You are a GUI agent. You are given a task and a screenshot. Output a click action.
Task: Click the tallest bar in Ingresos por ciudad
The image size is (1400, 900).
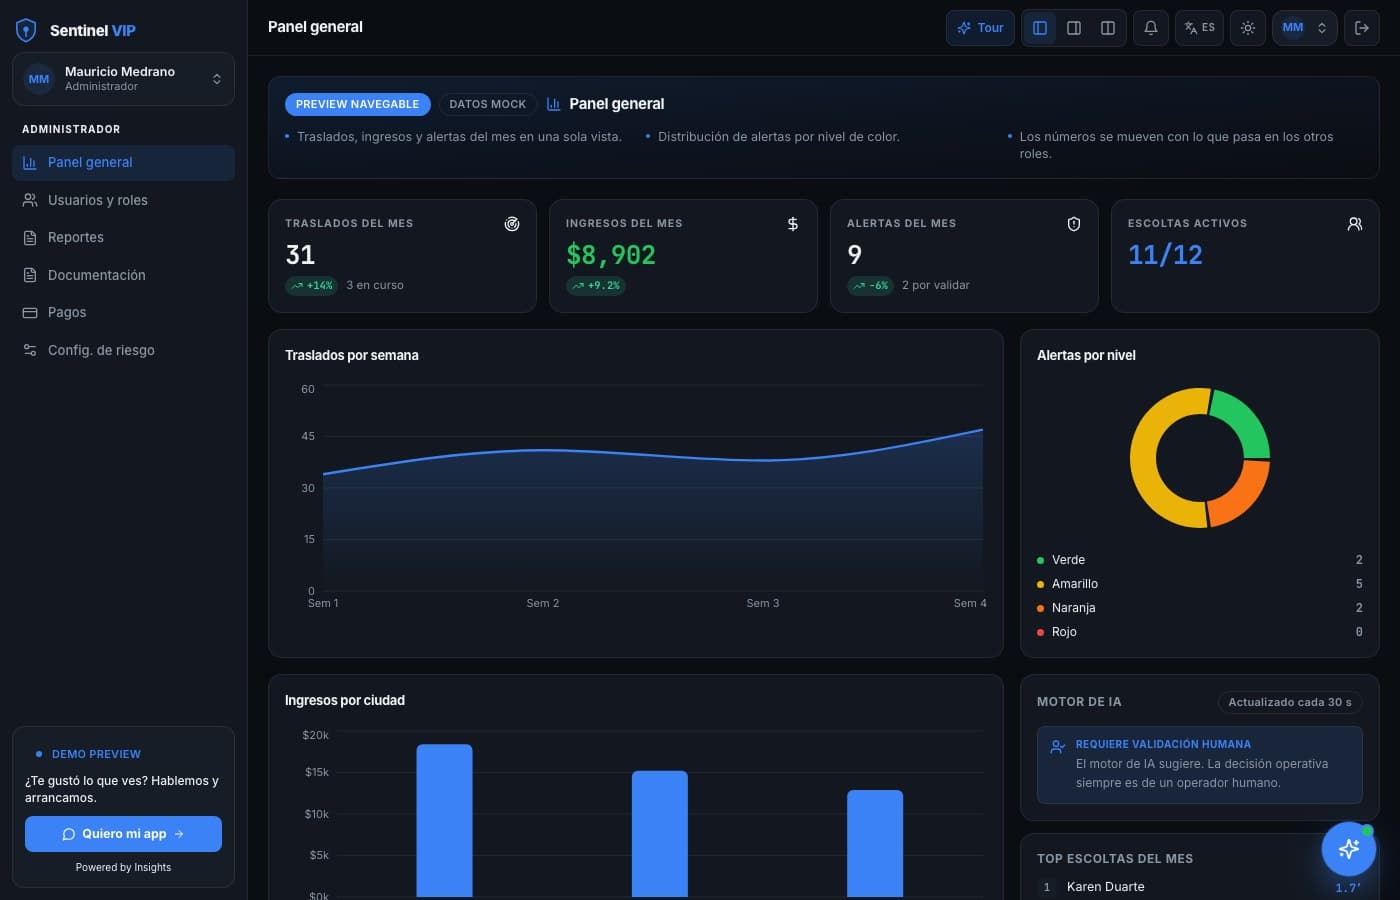pos(444,820)
